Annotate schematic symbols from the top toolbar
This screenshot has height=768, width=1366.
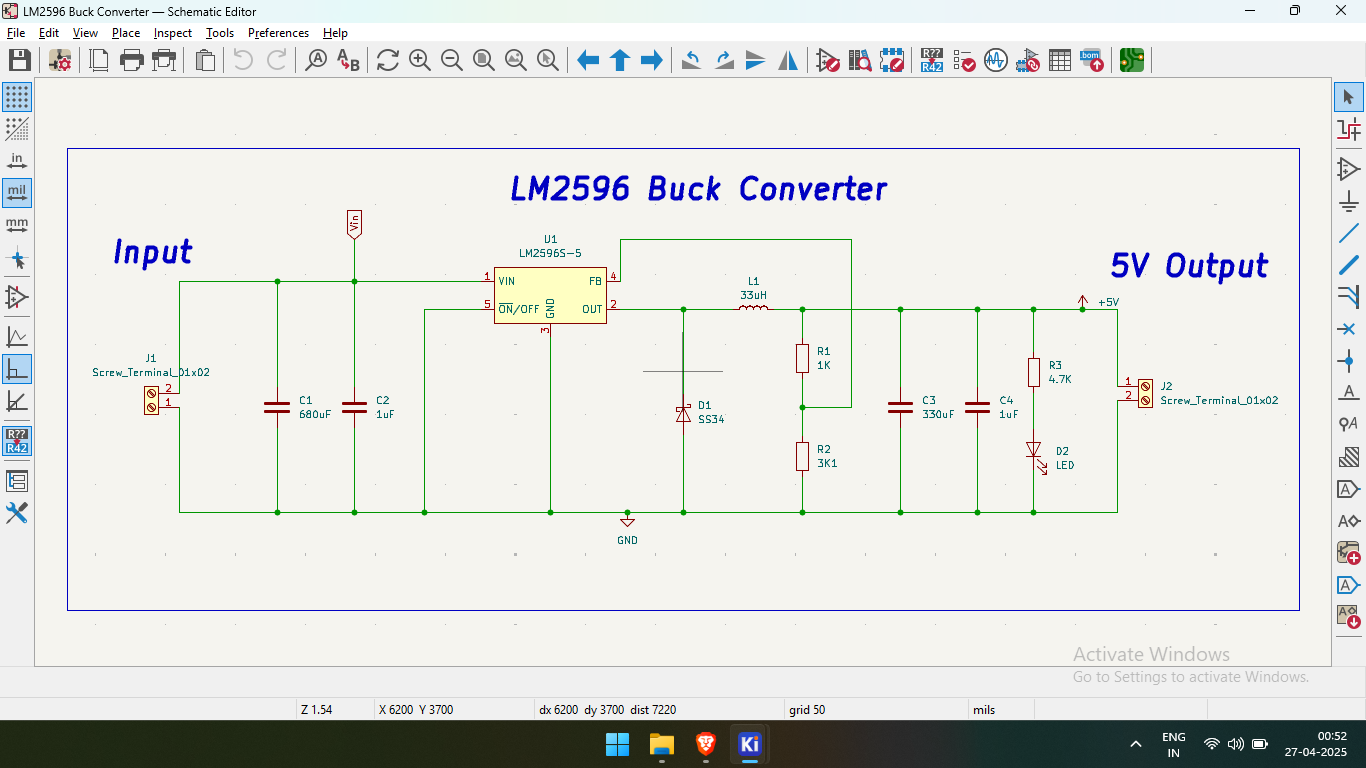(932, 60)
